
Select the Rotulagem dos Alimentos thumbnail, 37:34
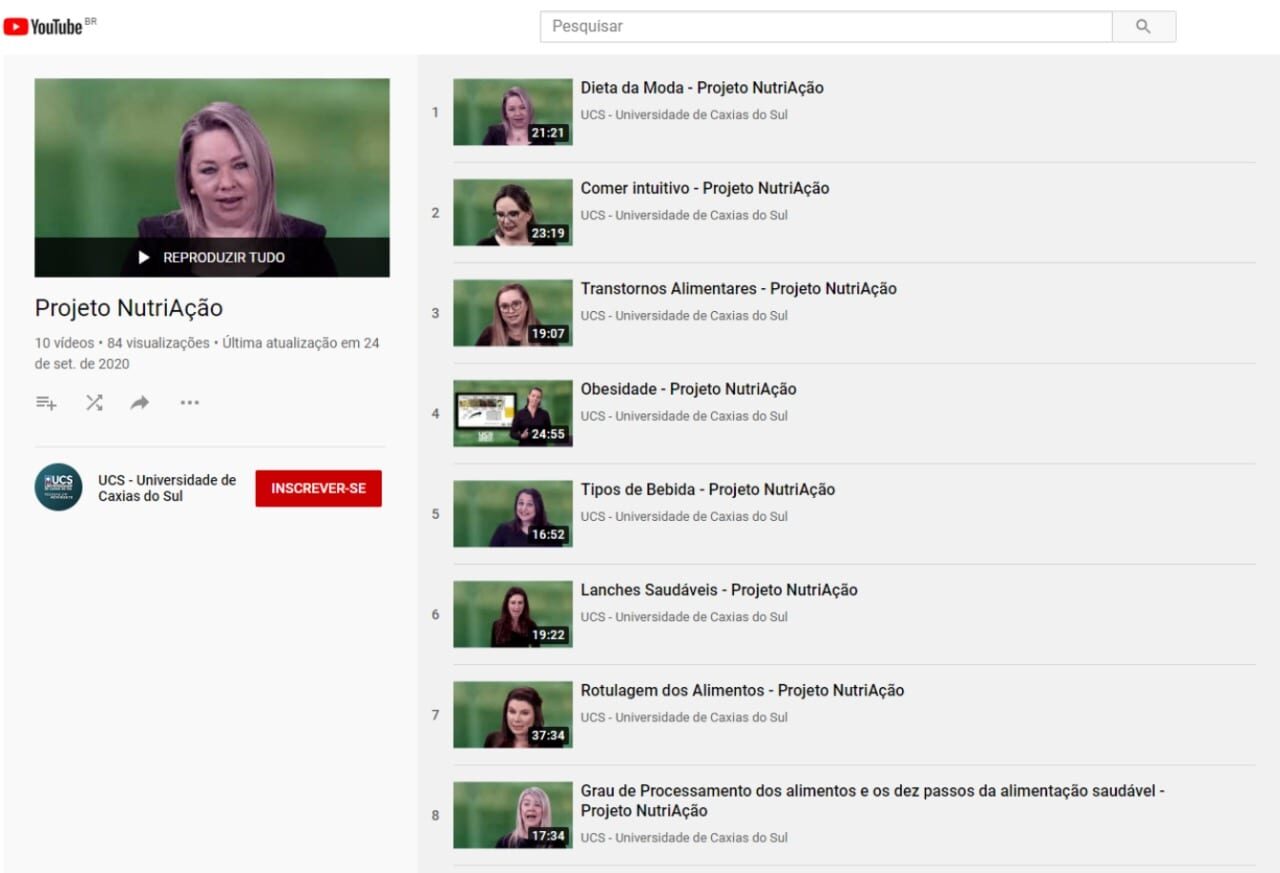tap(513, 715)
